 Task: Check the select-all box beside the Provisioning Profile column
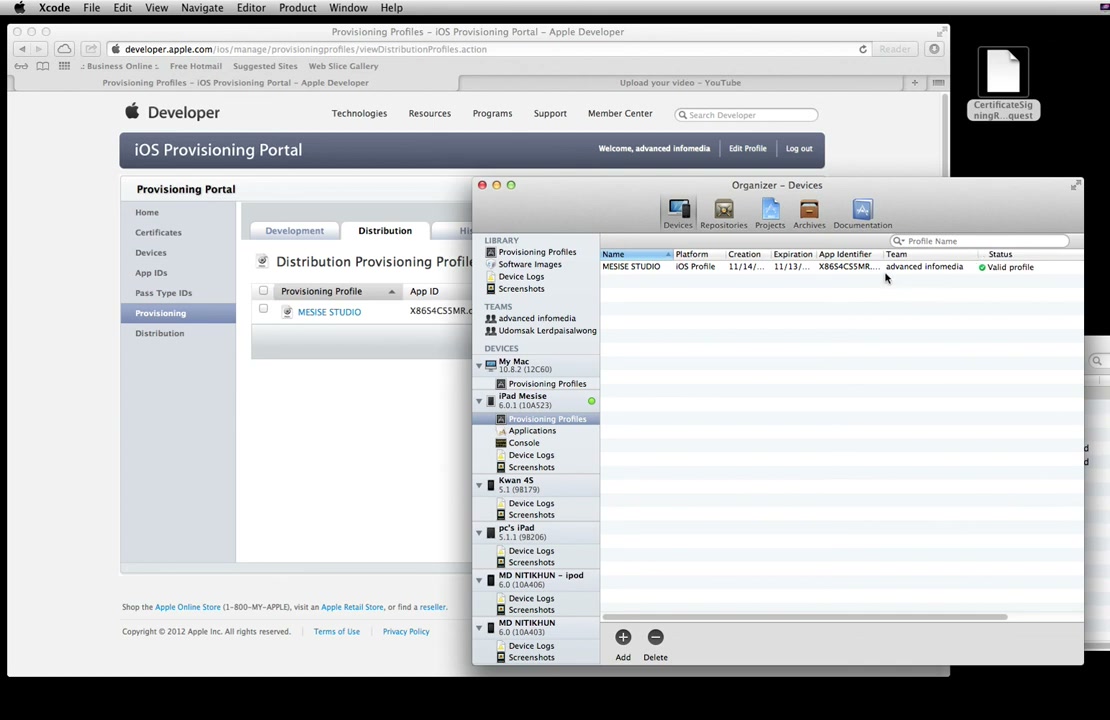coord(263,291)
